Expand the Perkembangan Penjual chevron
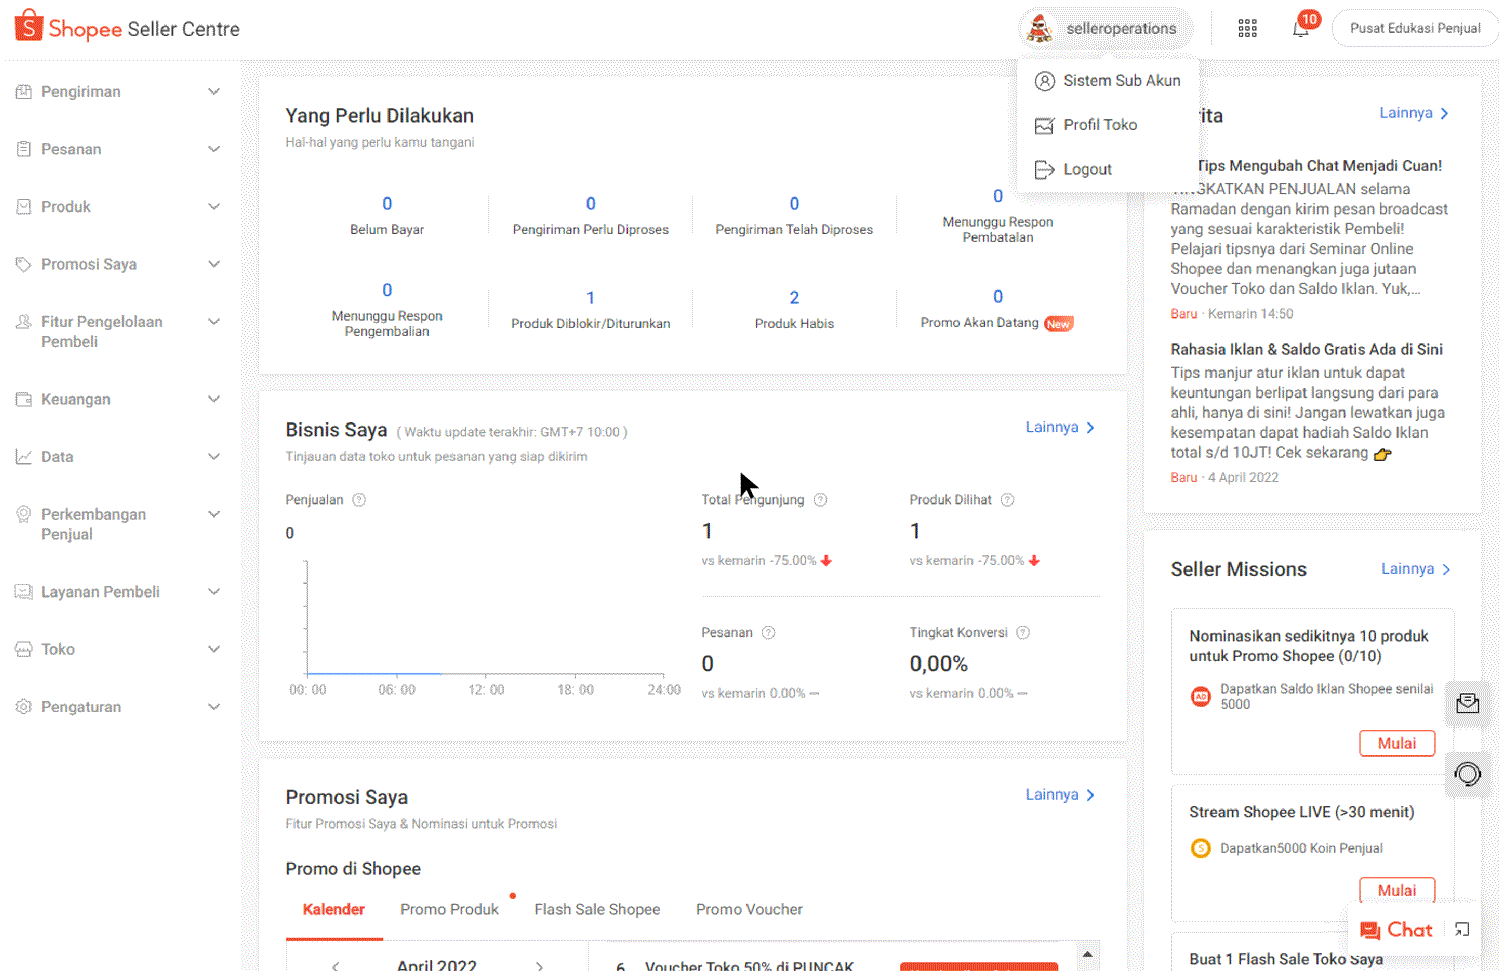 214,514
